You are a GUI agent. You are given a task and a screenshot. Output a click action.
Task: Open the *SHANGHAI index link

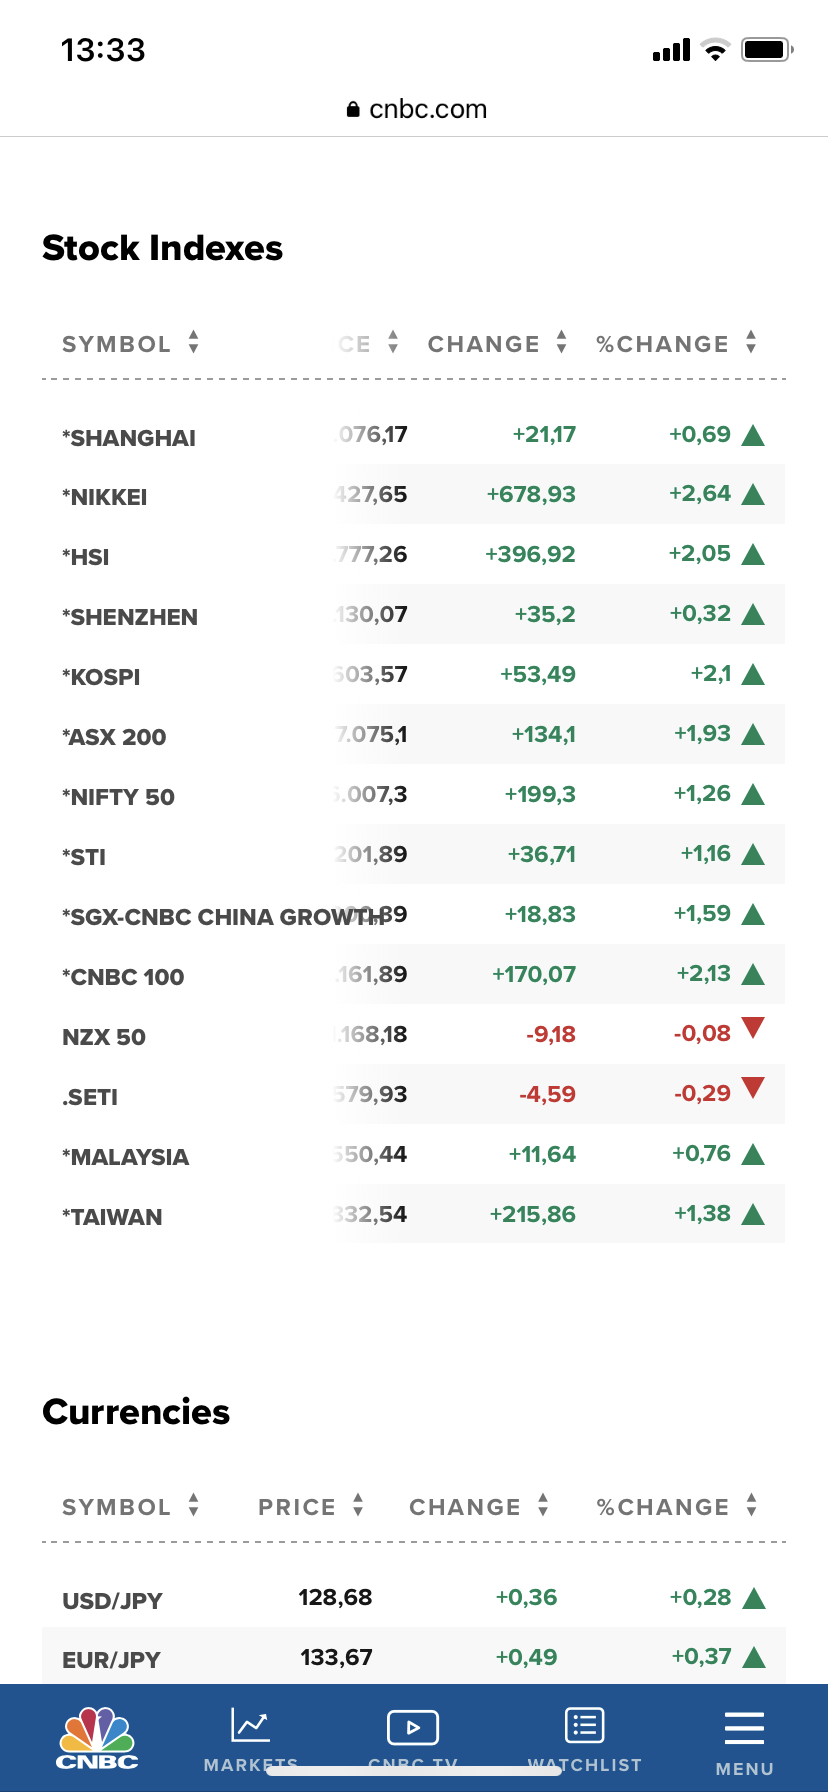point(129,438)
